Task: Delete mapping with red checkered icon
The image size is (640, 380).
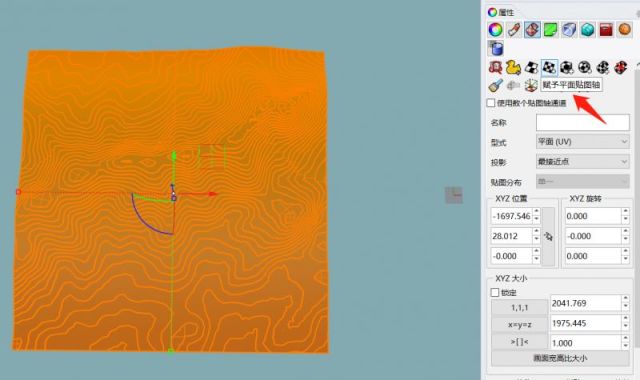Action: [621, 67]
